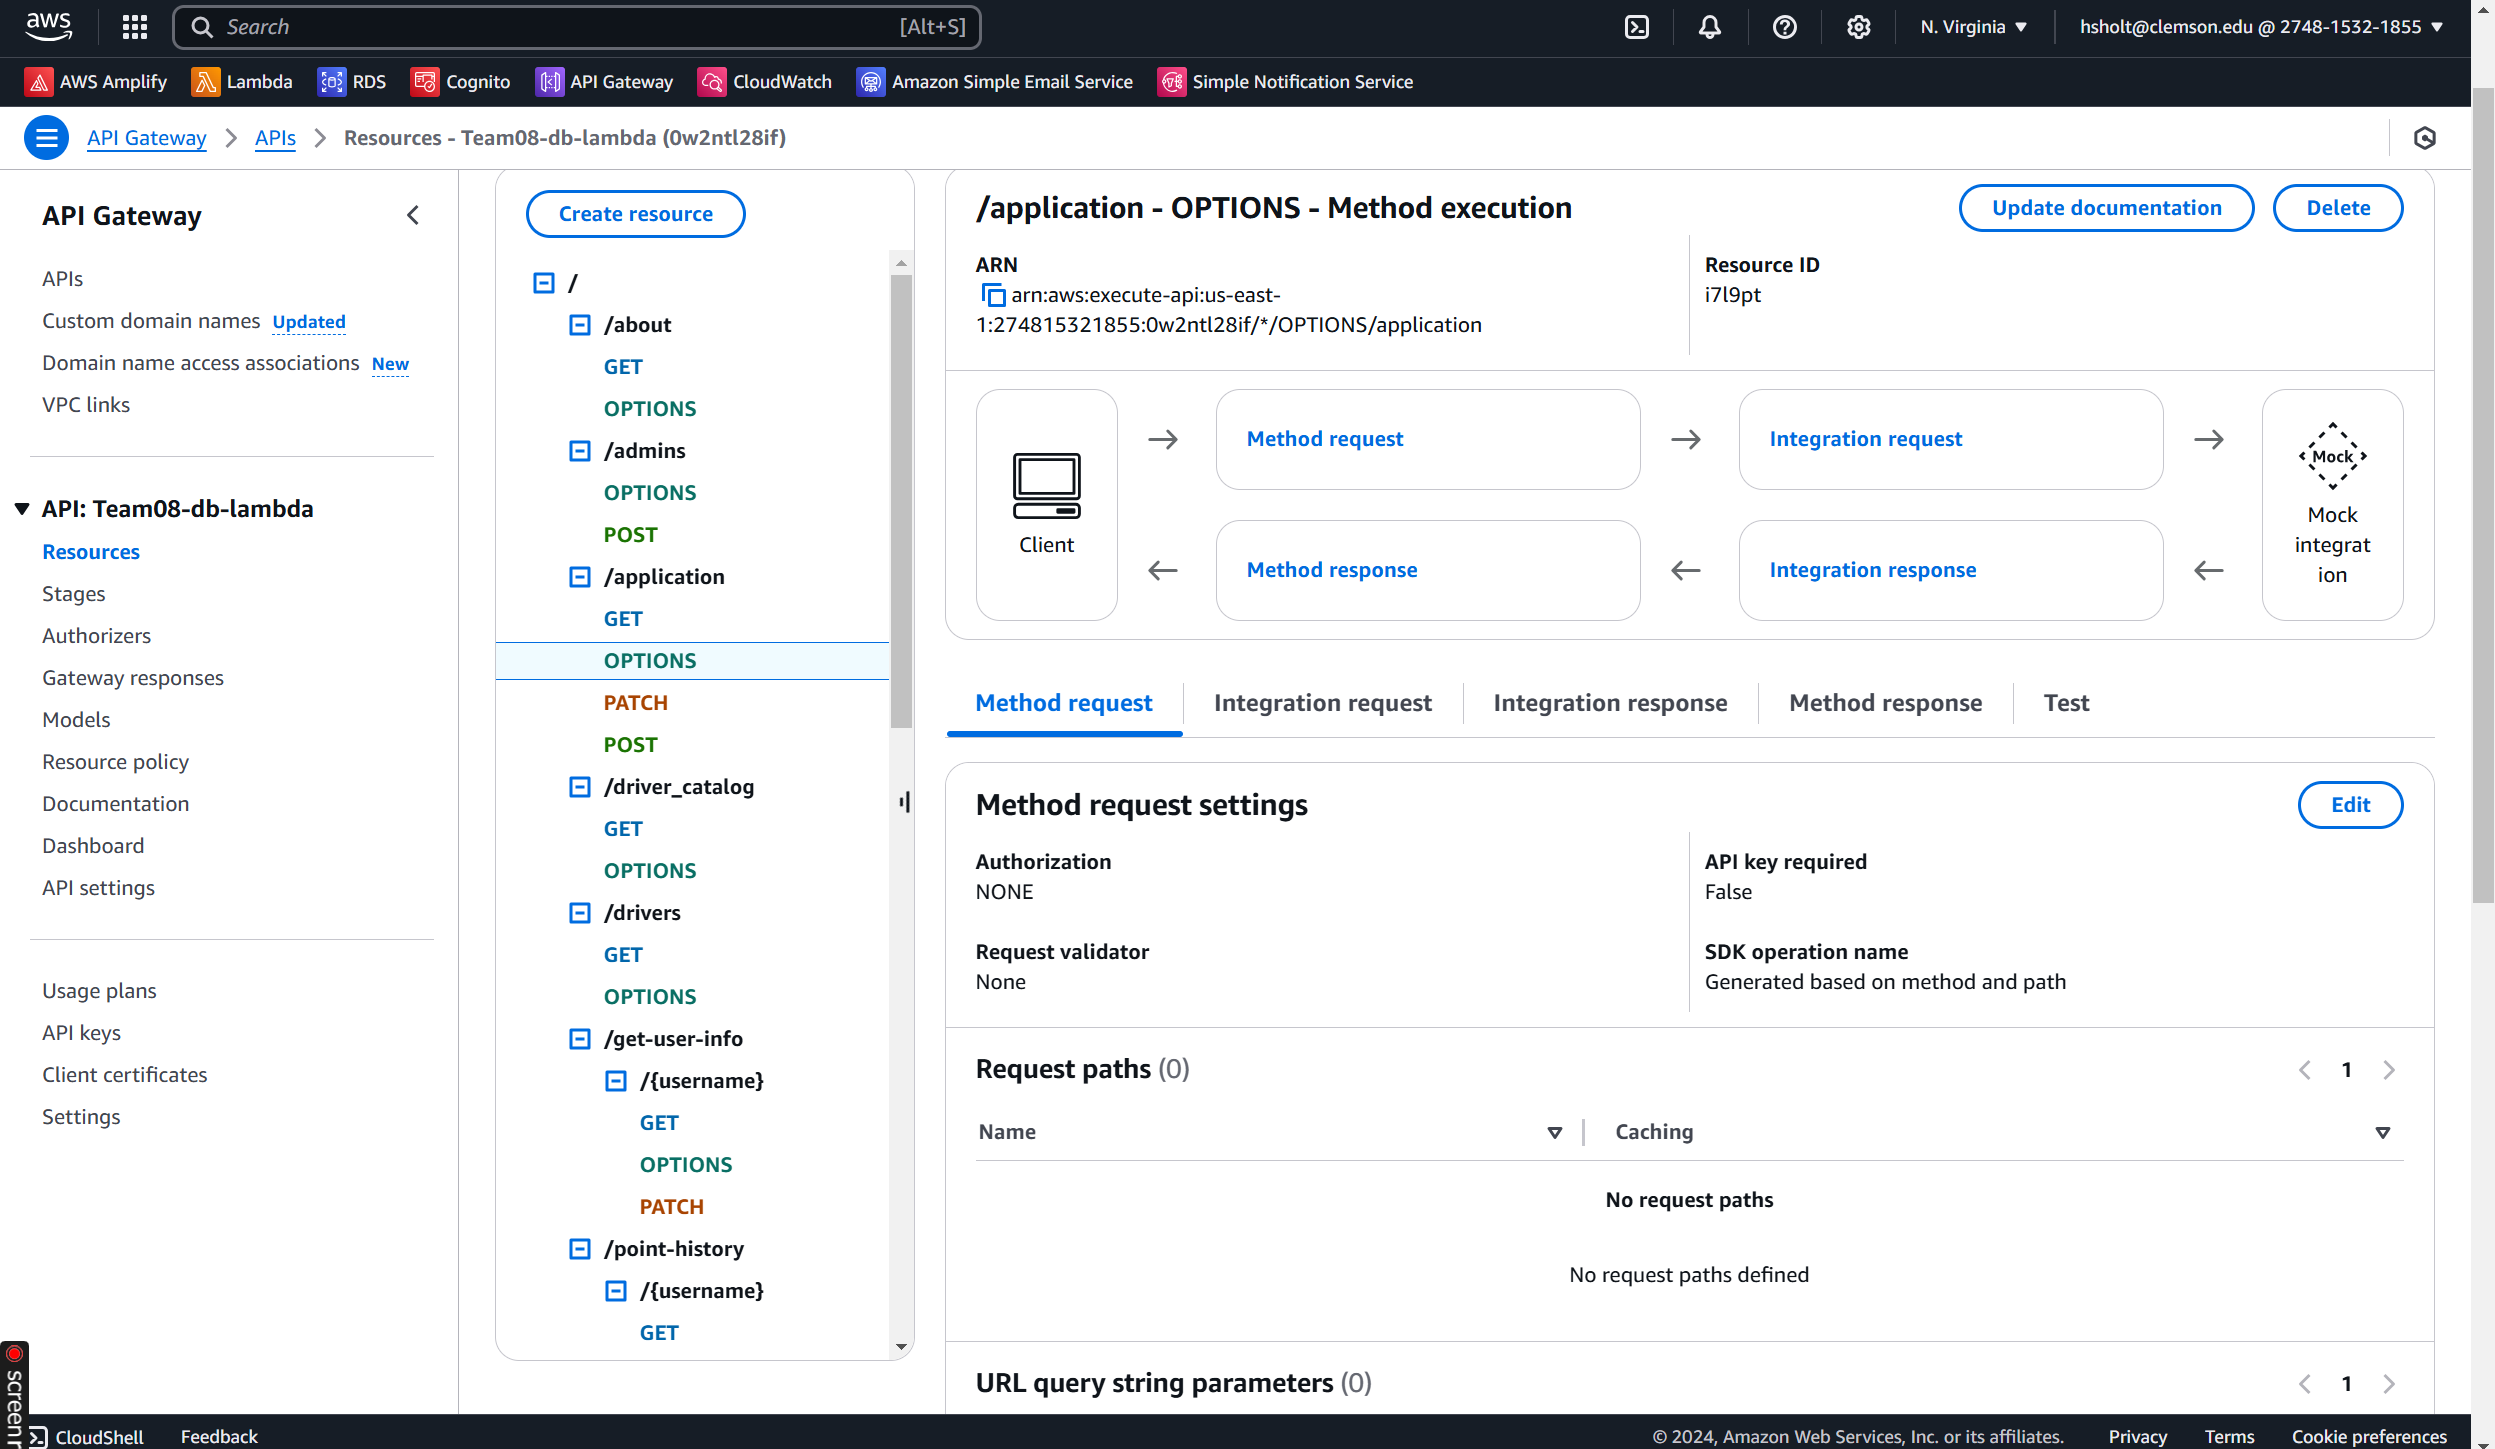The image size is (2495, 1449).
Task: Collapse the /get-user-info resource node
Action: [x=579, y=1039]
